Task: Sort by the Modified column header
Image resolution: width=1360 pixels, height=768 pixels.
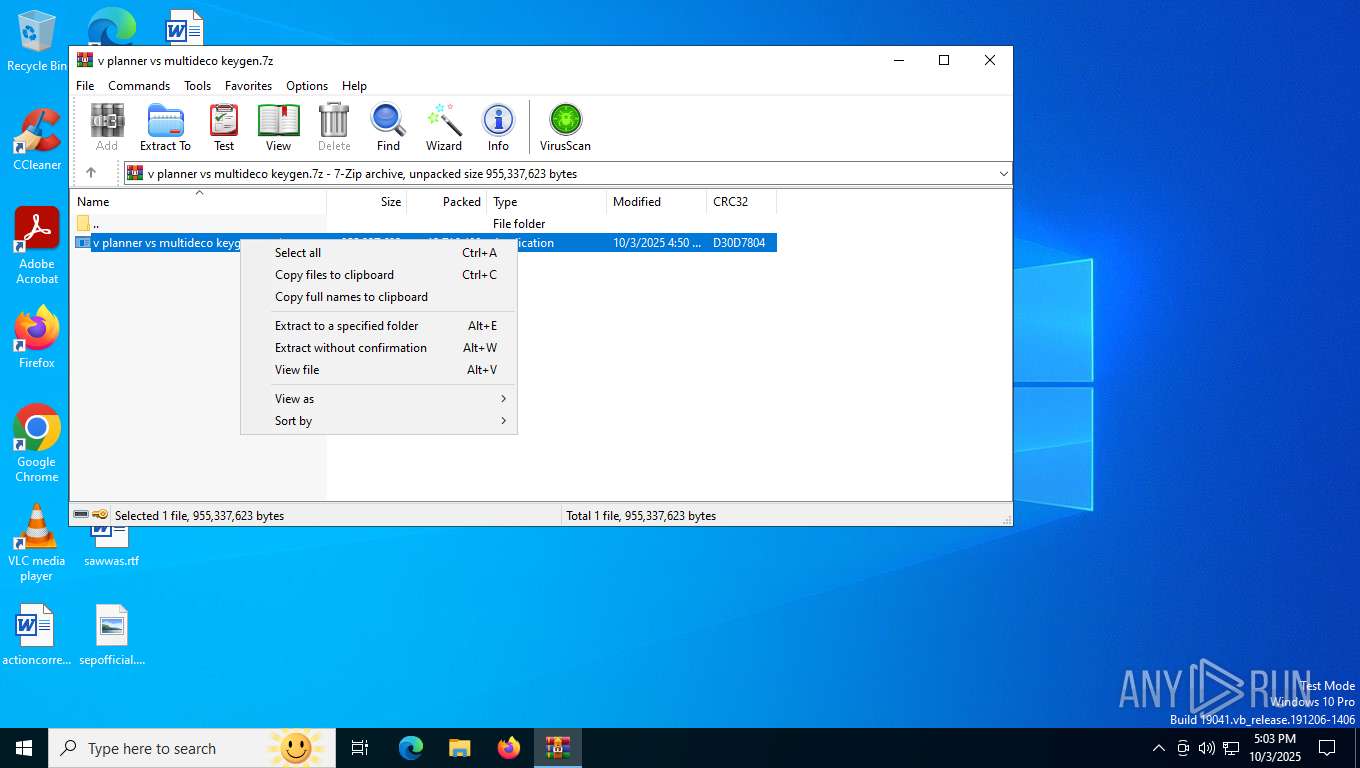Action: pos(657,202)
